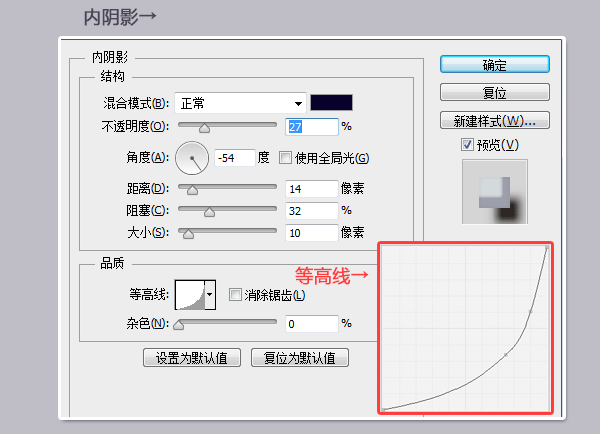
Task: Click the angle dial control
Action: [x=192, y=158]
